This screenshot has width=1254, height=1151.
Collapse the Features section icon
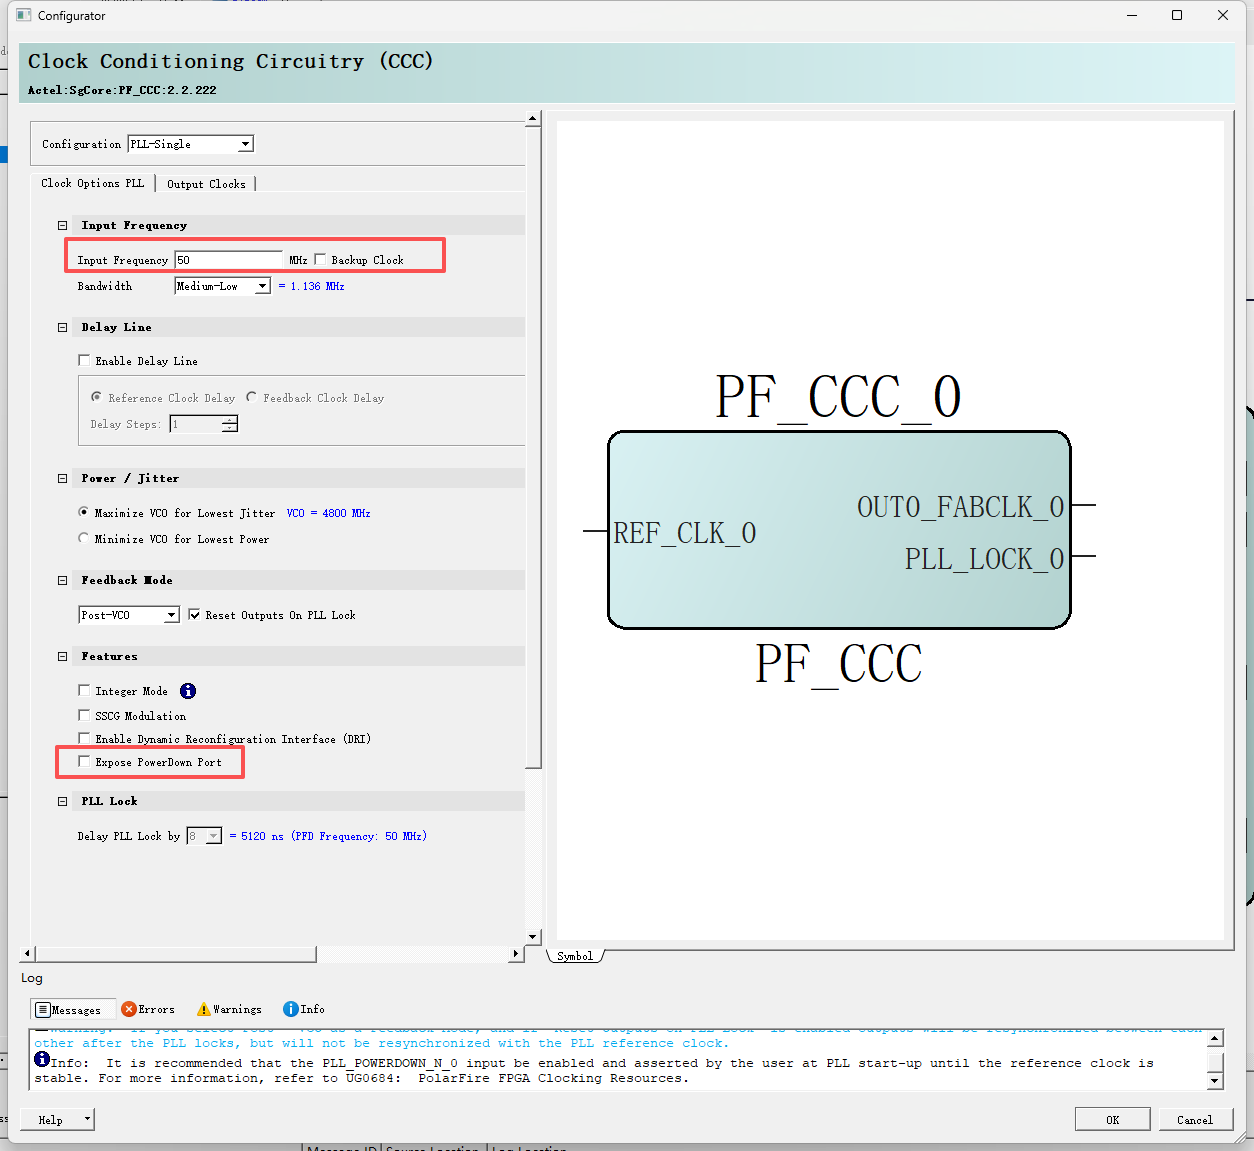click(62, 657)
